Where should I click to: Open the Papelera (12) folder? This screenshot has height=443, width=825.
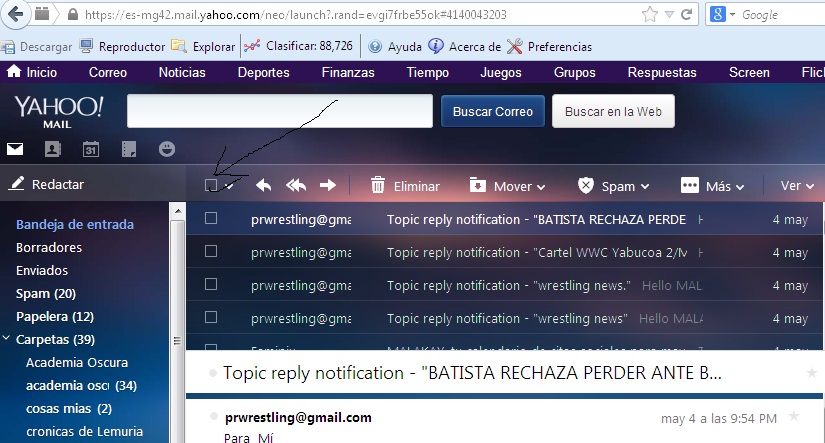pyautogui.click(x=55, y=317)
